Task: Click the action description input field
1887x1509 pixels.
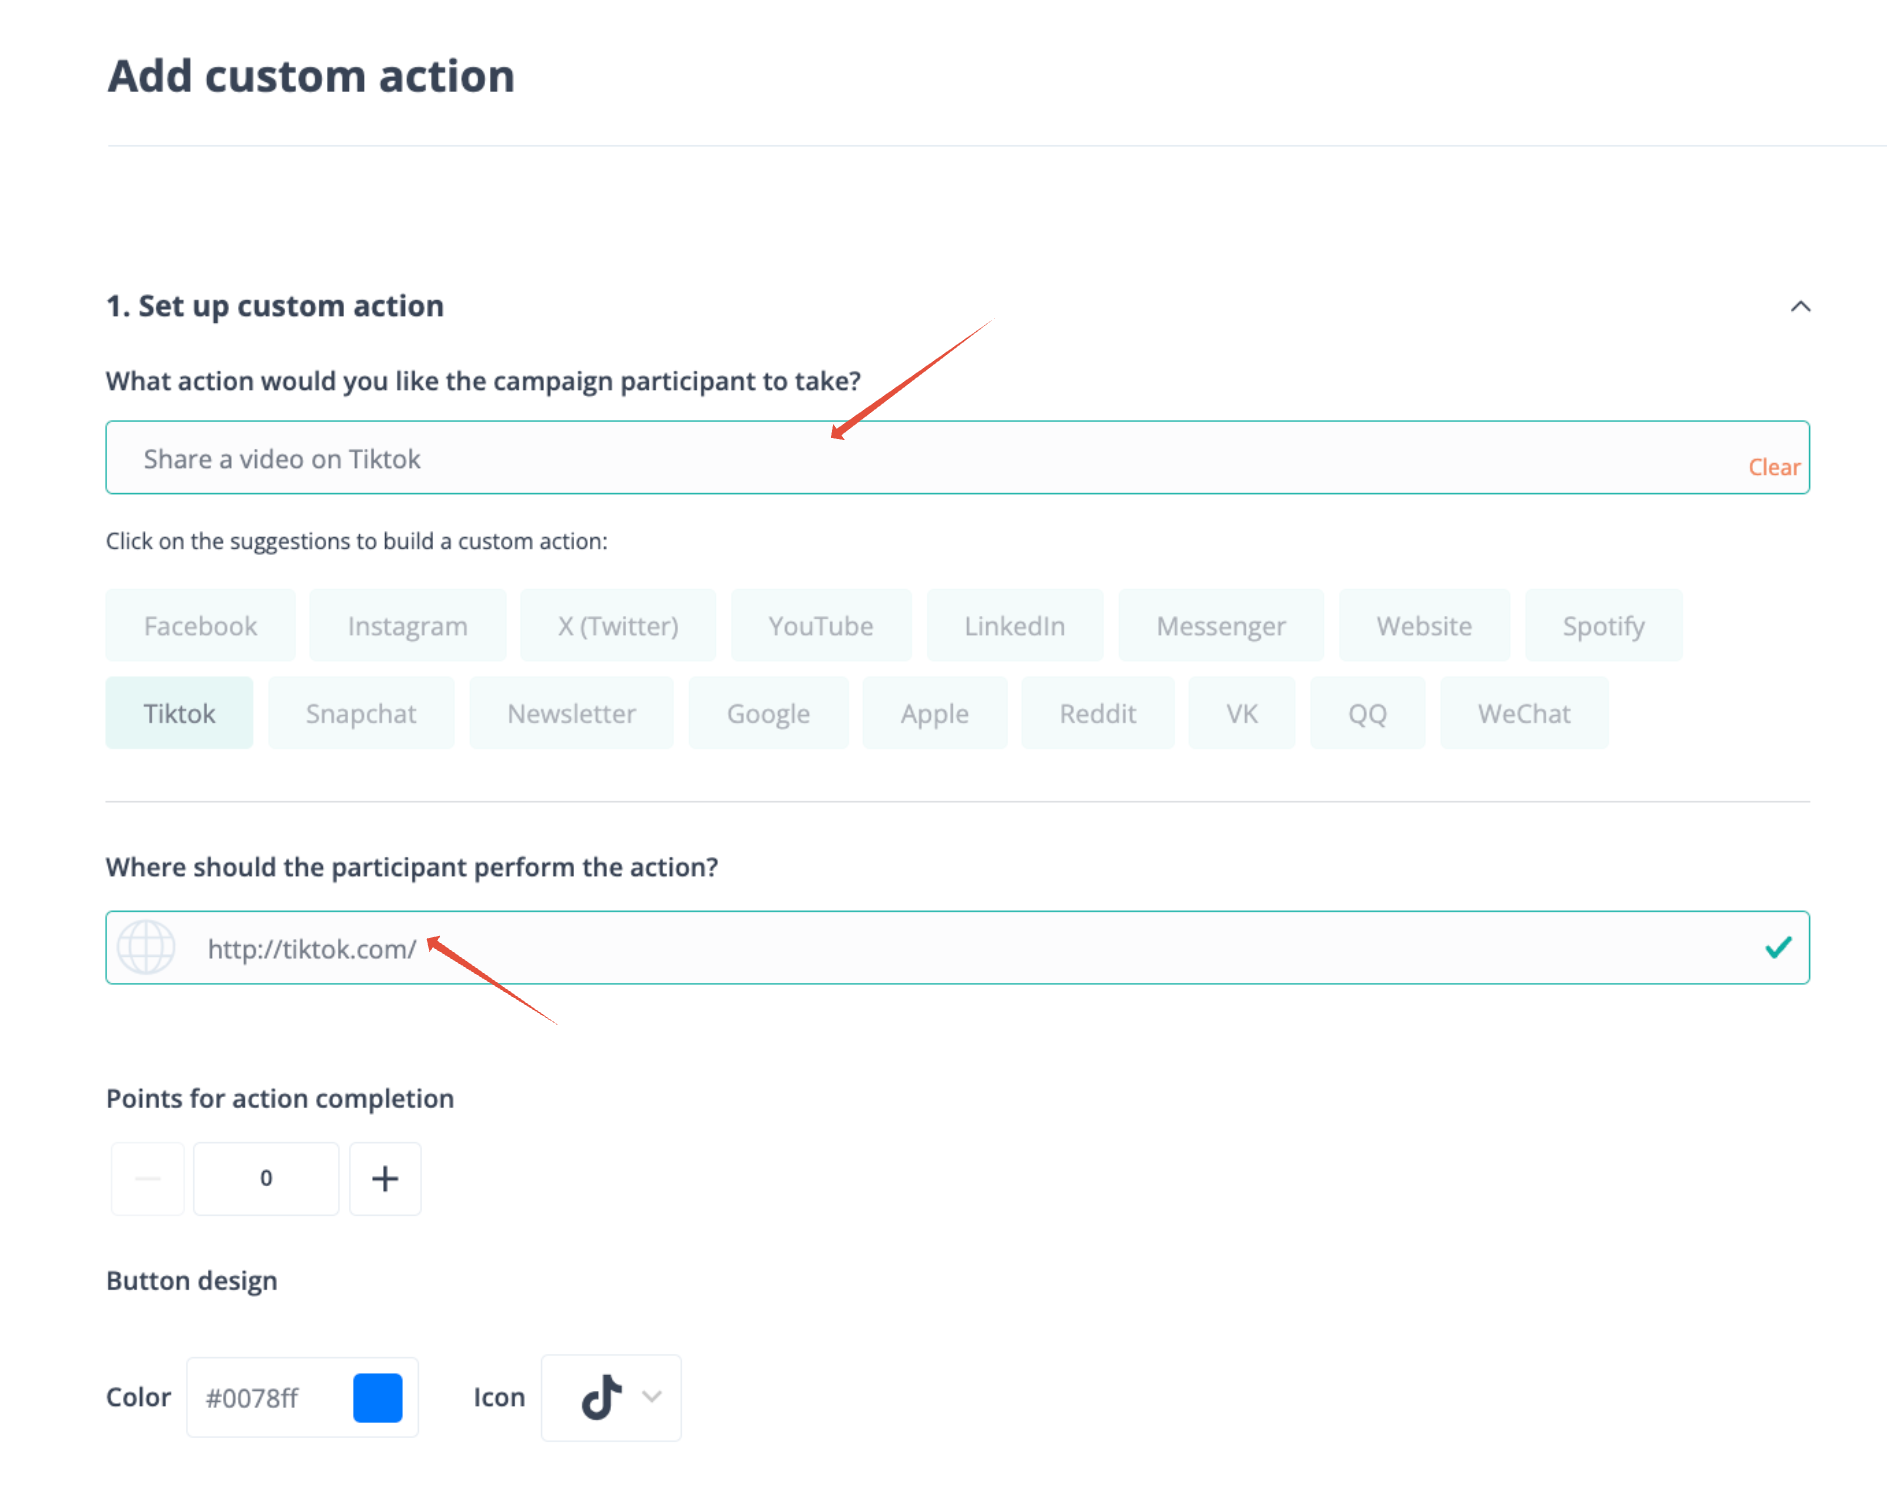Action: [957, 458]
